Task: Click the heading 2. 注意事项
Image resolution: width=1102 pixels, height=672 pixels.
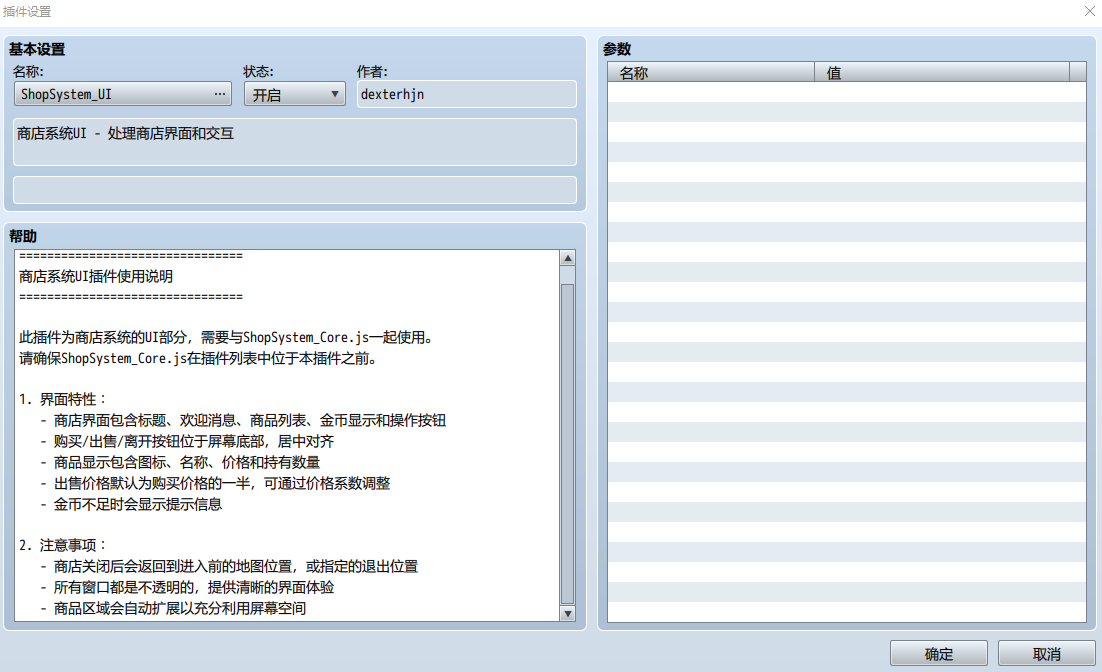Action: (63, 545)
